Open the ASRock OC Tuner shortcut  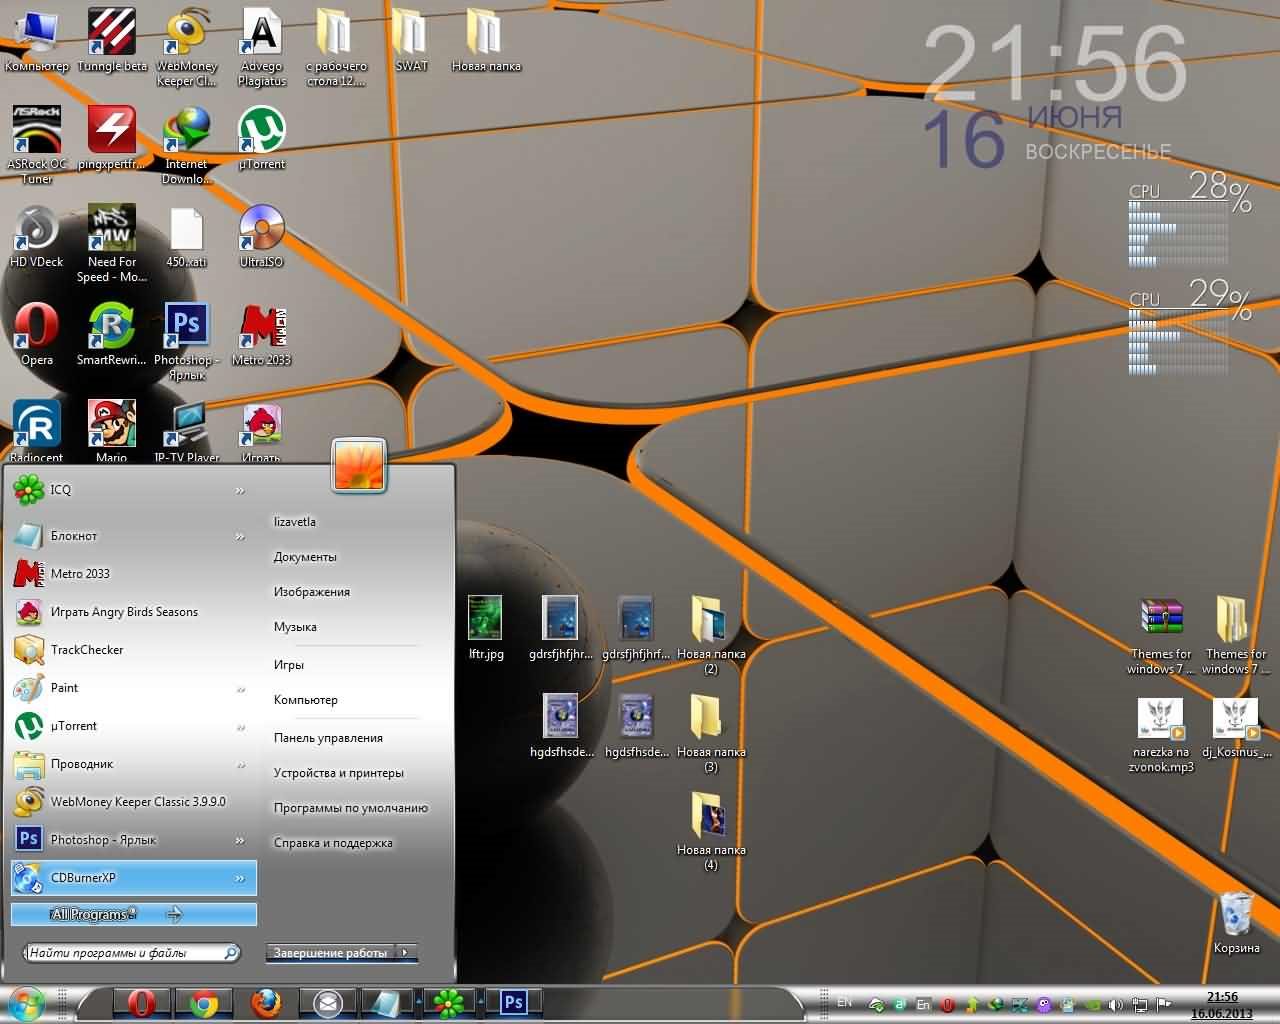pos(37,136)
